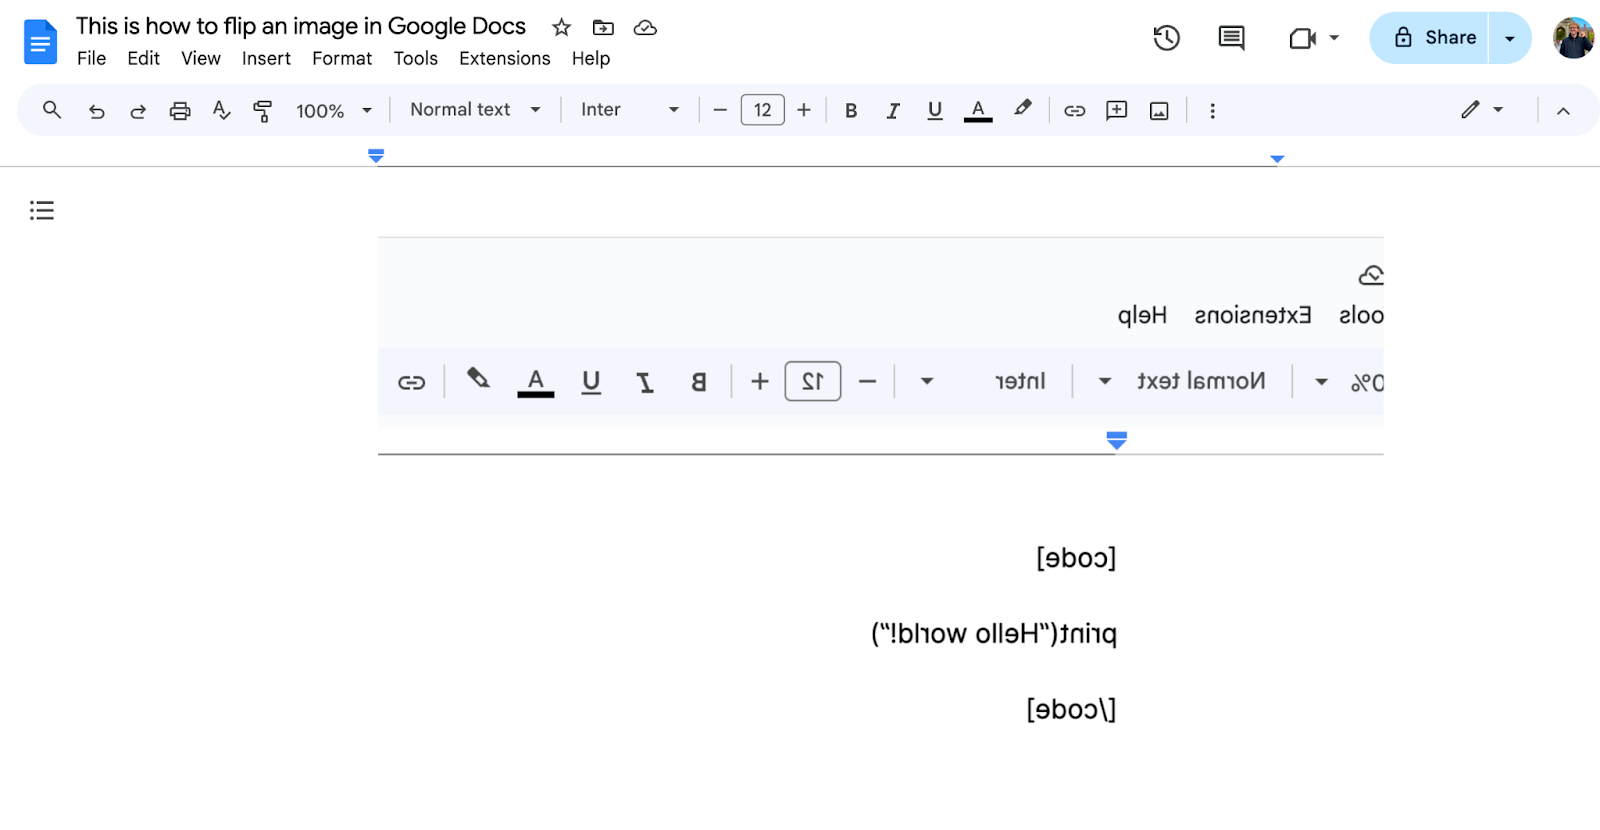Image resolution: width=1600 pixels, height=830 pixels.
Task: Toggle italic formatting
Action: (893, 111)
